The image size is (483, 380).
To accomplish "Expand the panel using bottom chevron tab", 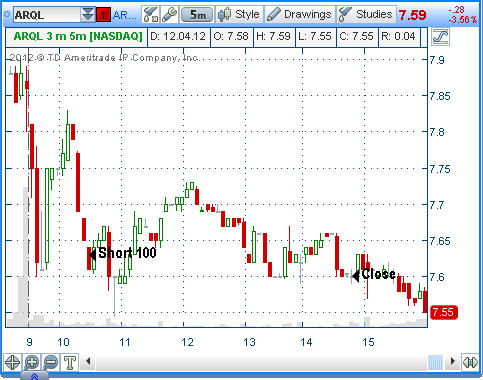I will 34,376.
